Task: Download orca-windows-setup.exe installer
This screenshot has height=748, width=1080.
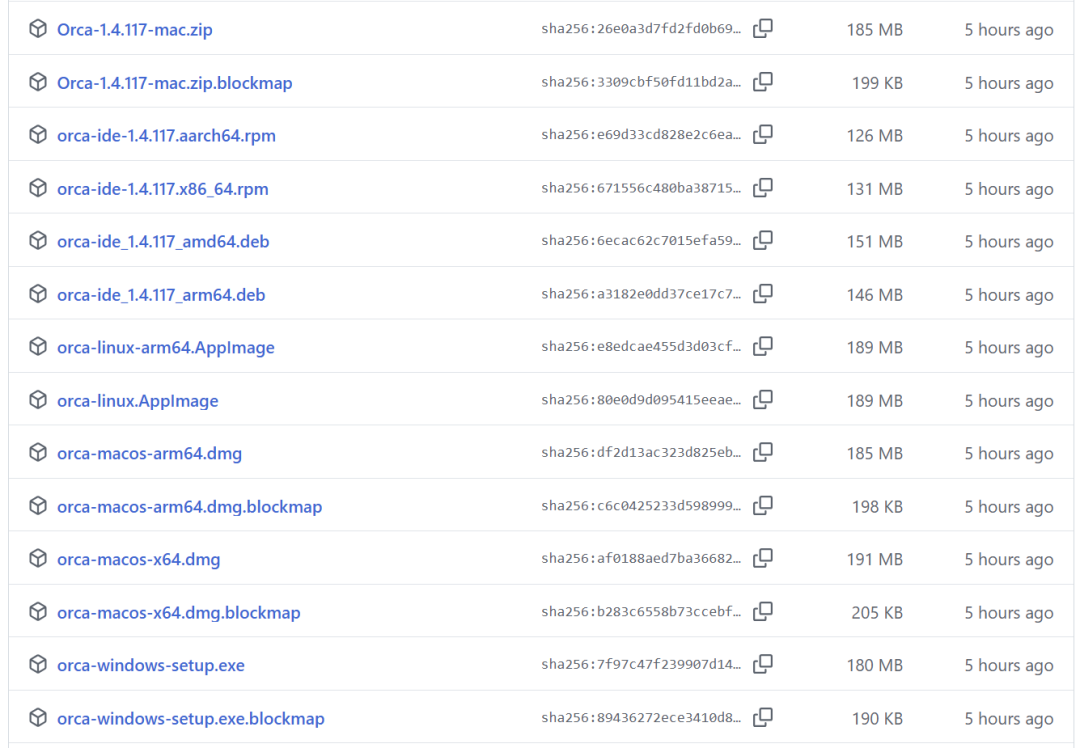Action: click(x=151, y=665)
